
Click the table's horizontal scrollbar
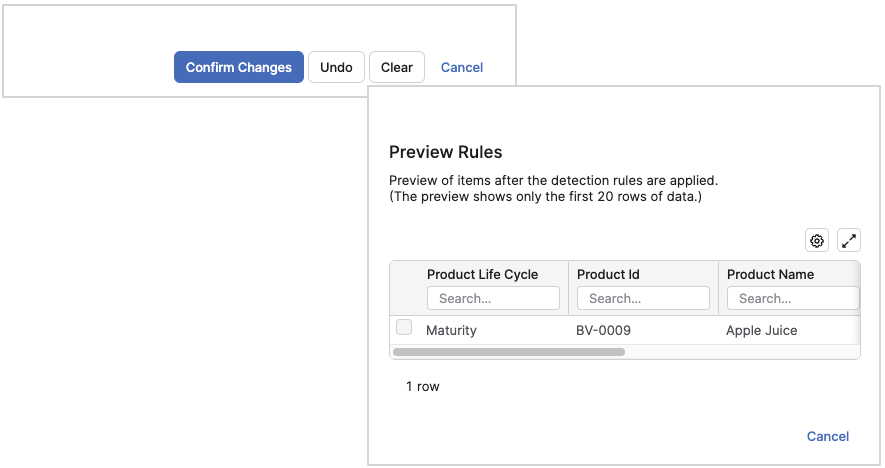509,352
